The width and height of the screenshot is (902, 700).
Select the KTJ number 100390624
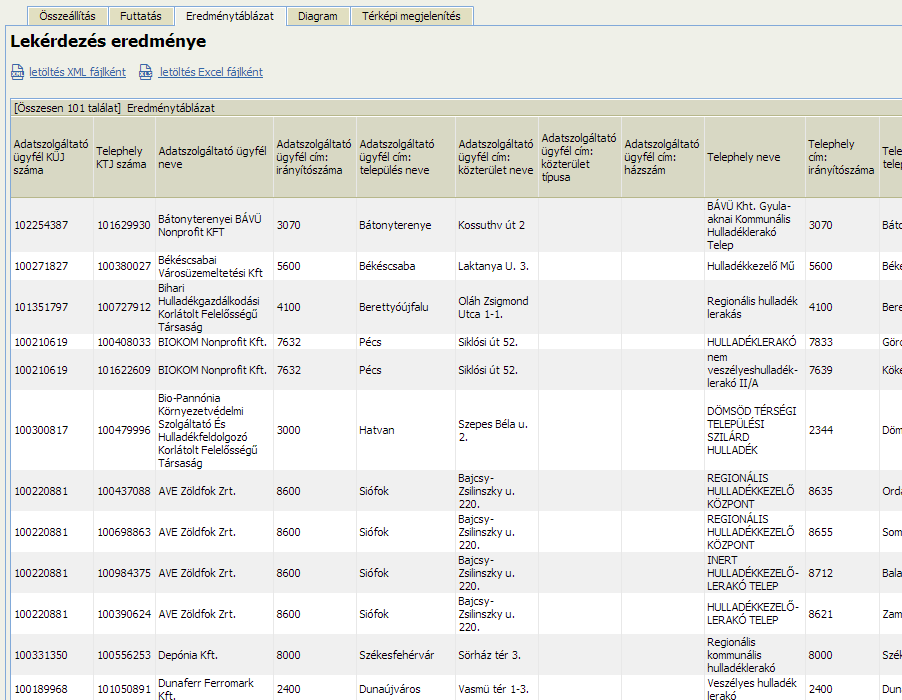tap(124, 614)
